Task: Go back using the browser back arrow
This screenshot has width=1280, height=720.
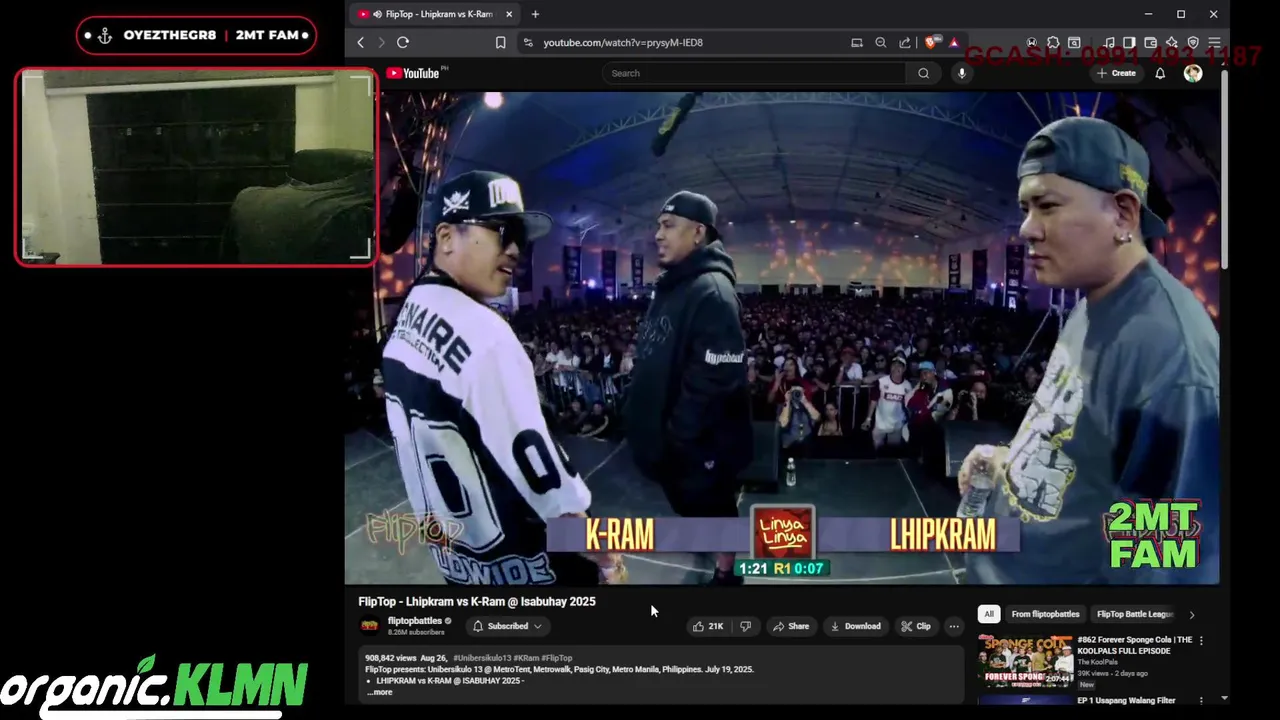Action: pos(361,43)
